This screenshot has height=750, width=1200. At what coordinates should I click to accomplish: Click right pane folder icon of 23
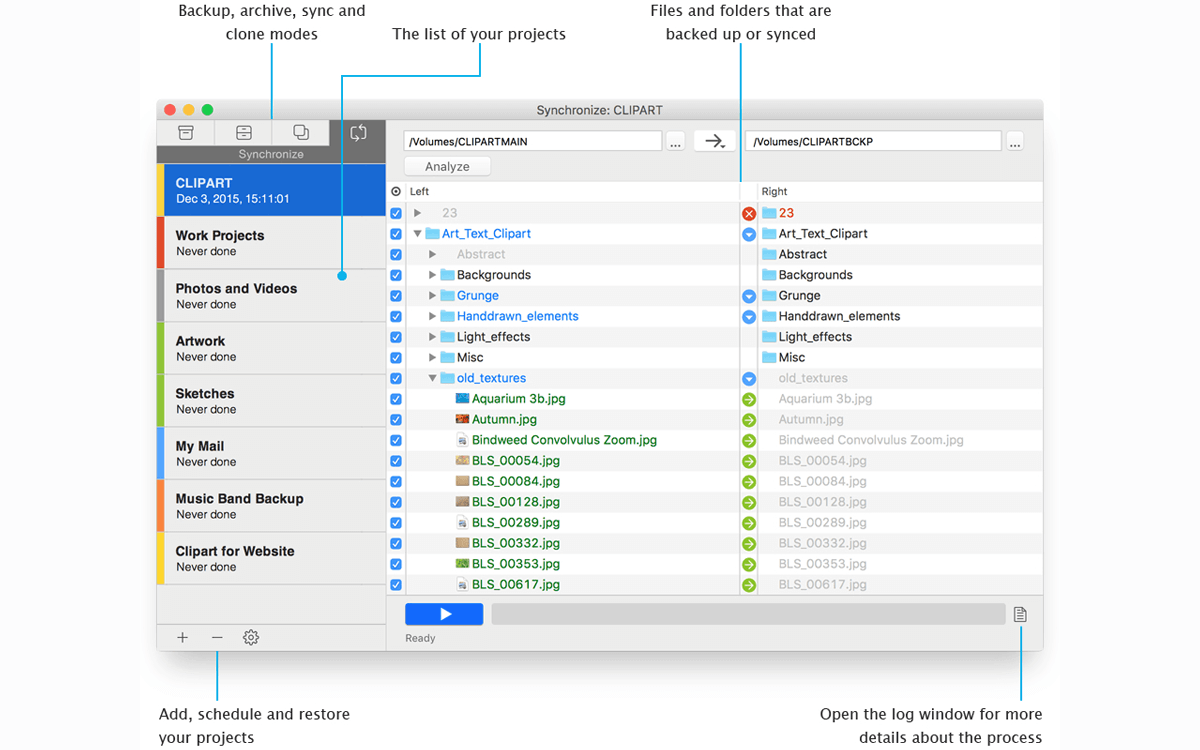[769, 213]
